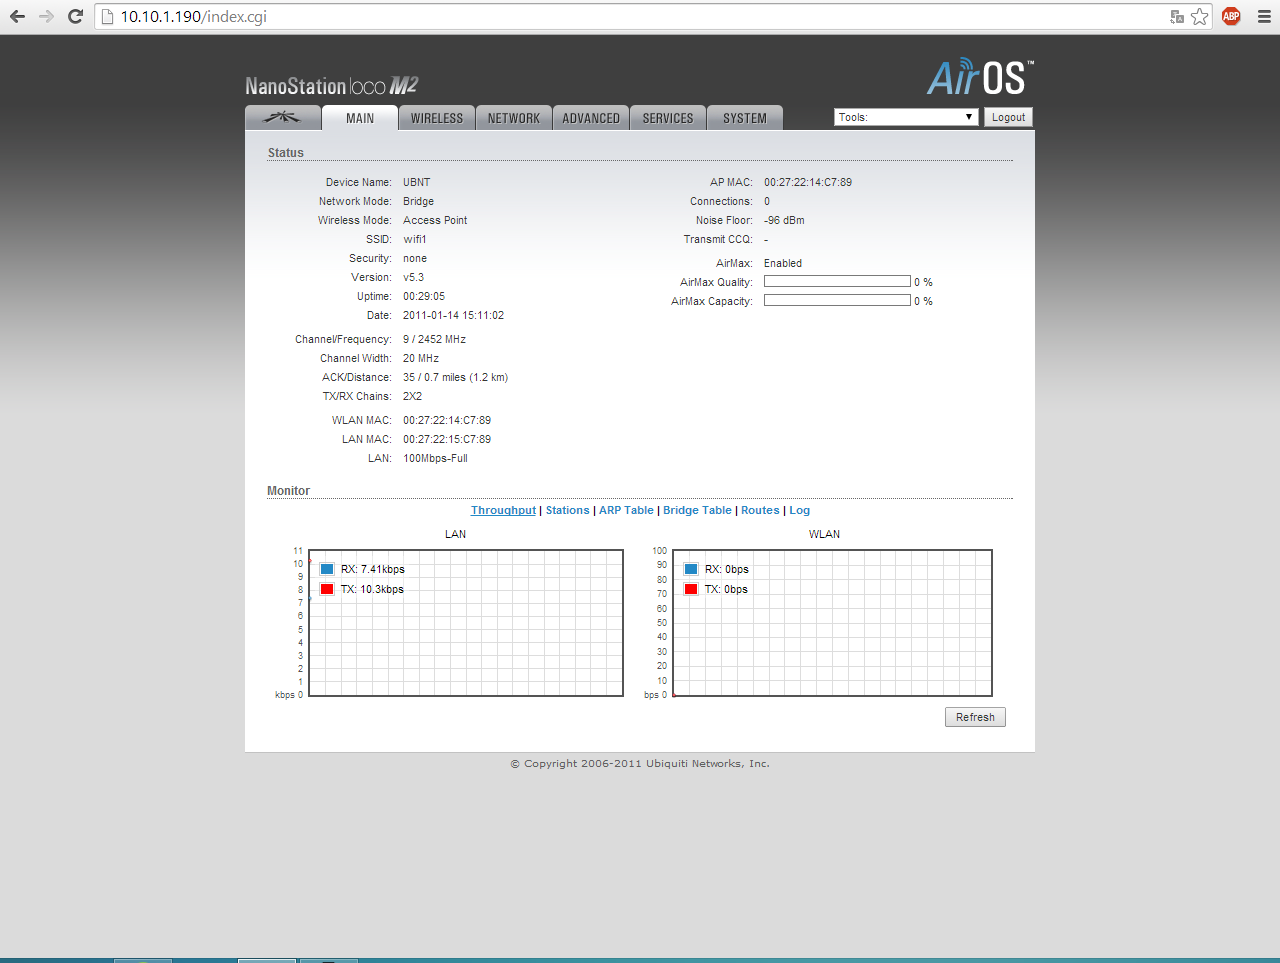Click the red WLAN TX legend swatch
The image size is (1280, 963).
click(691, 589)
